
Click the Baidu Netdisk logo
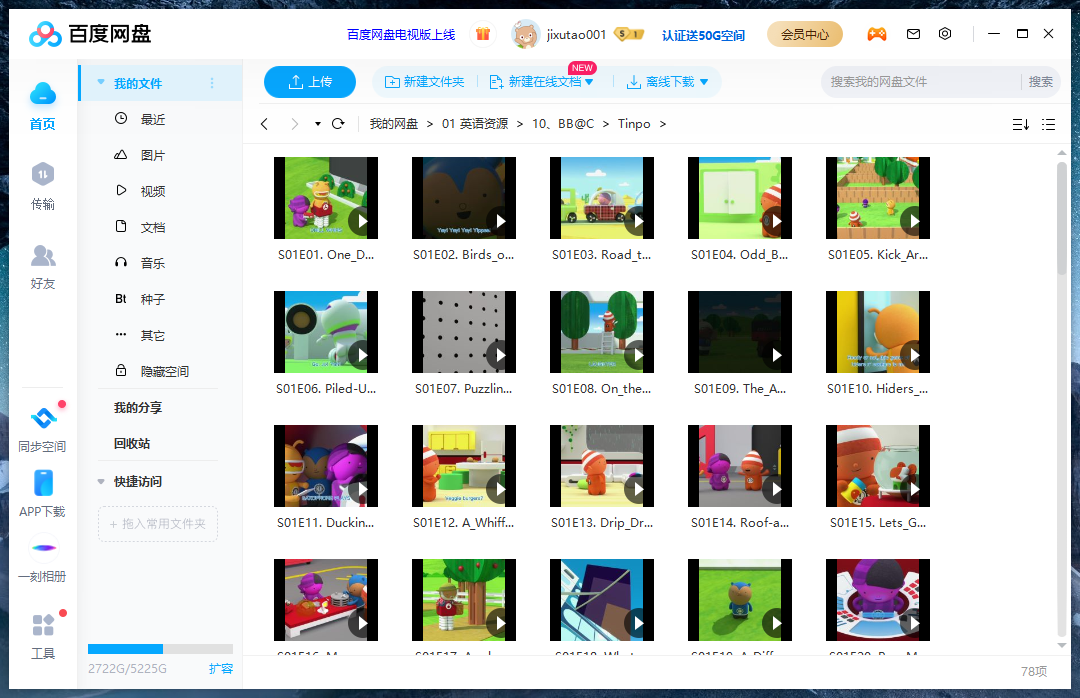coord(90,34)
